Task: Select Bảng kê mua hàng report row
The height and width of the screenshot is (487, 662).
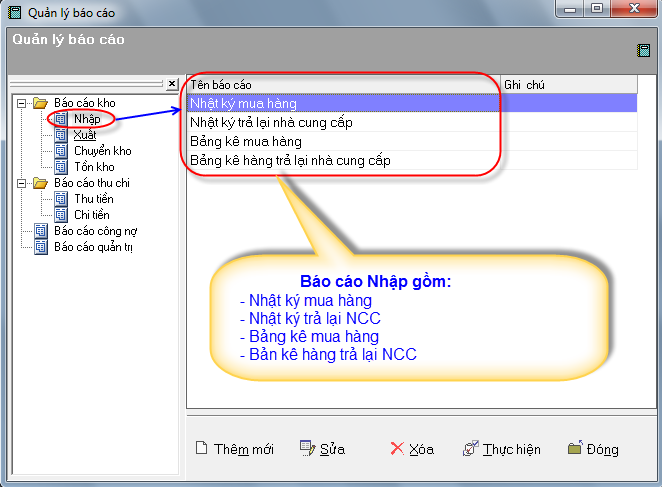Action: pos(246,141)
